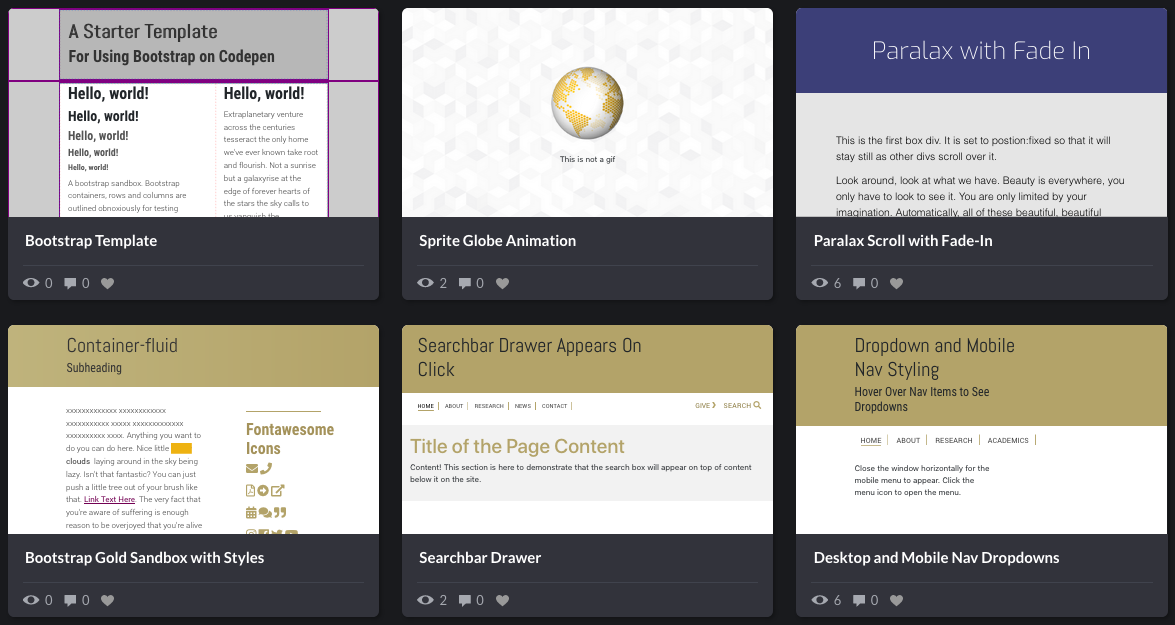Click the views eye icon on Bootstrap Template
The image size is (1175, 625).
(31, 283)
